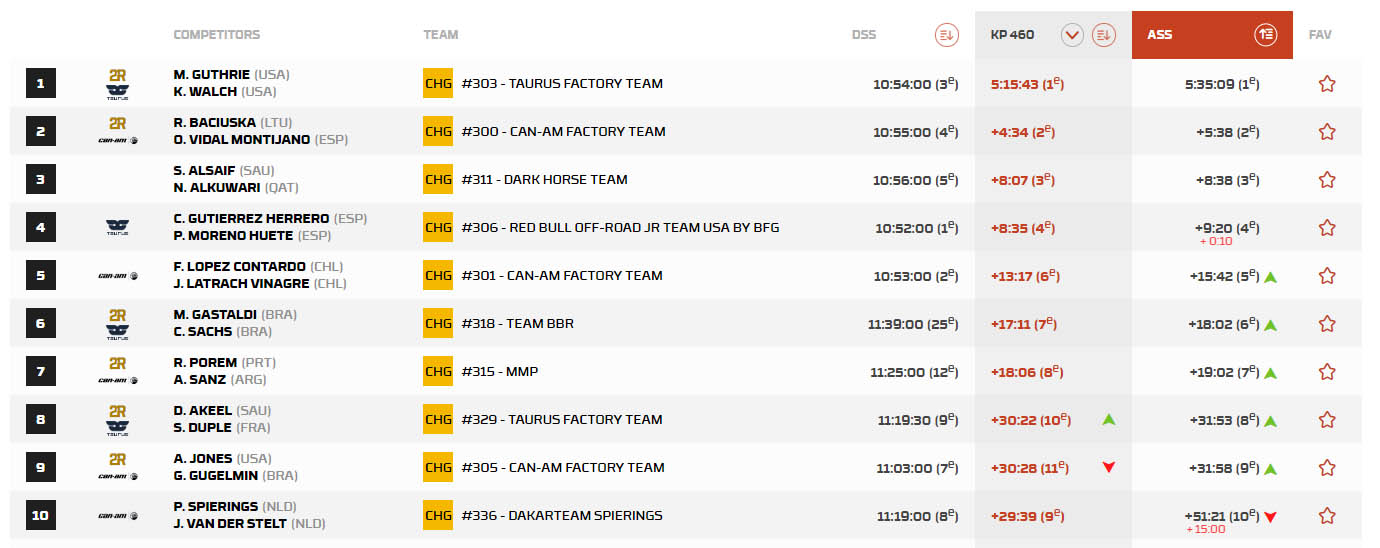Open the KP 460 checkpoint dropdown
Screen dimensions: 1380x548
point(1072,35)
